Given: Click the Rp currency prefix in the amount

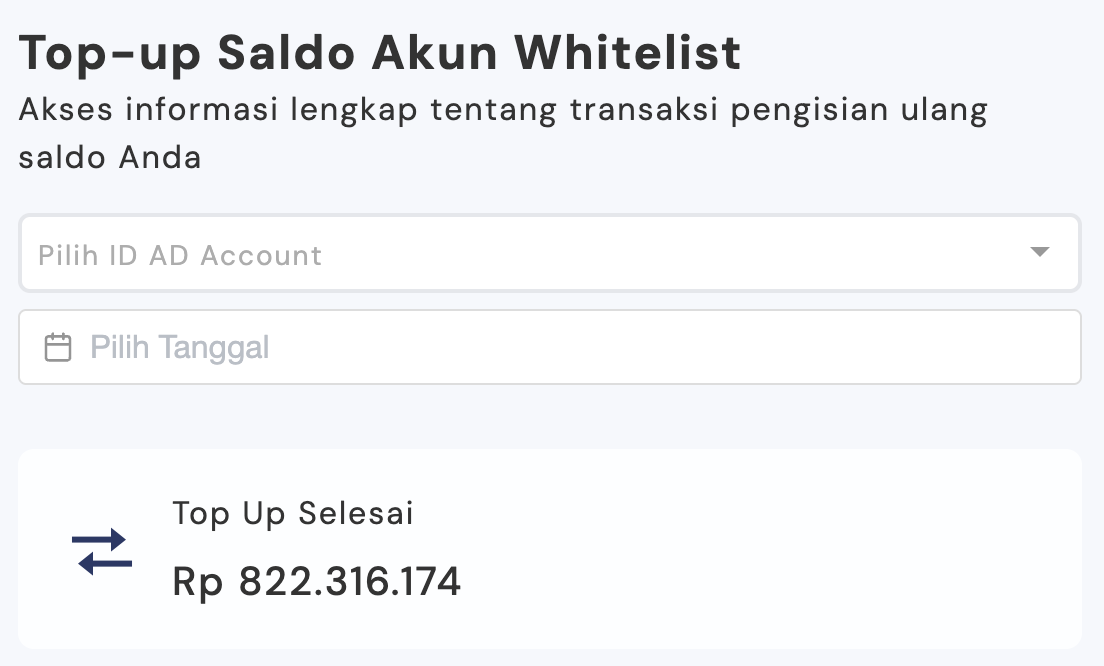Looking at the screenshot, I should pos(197,581).
